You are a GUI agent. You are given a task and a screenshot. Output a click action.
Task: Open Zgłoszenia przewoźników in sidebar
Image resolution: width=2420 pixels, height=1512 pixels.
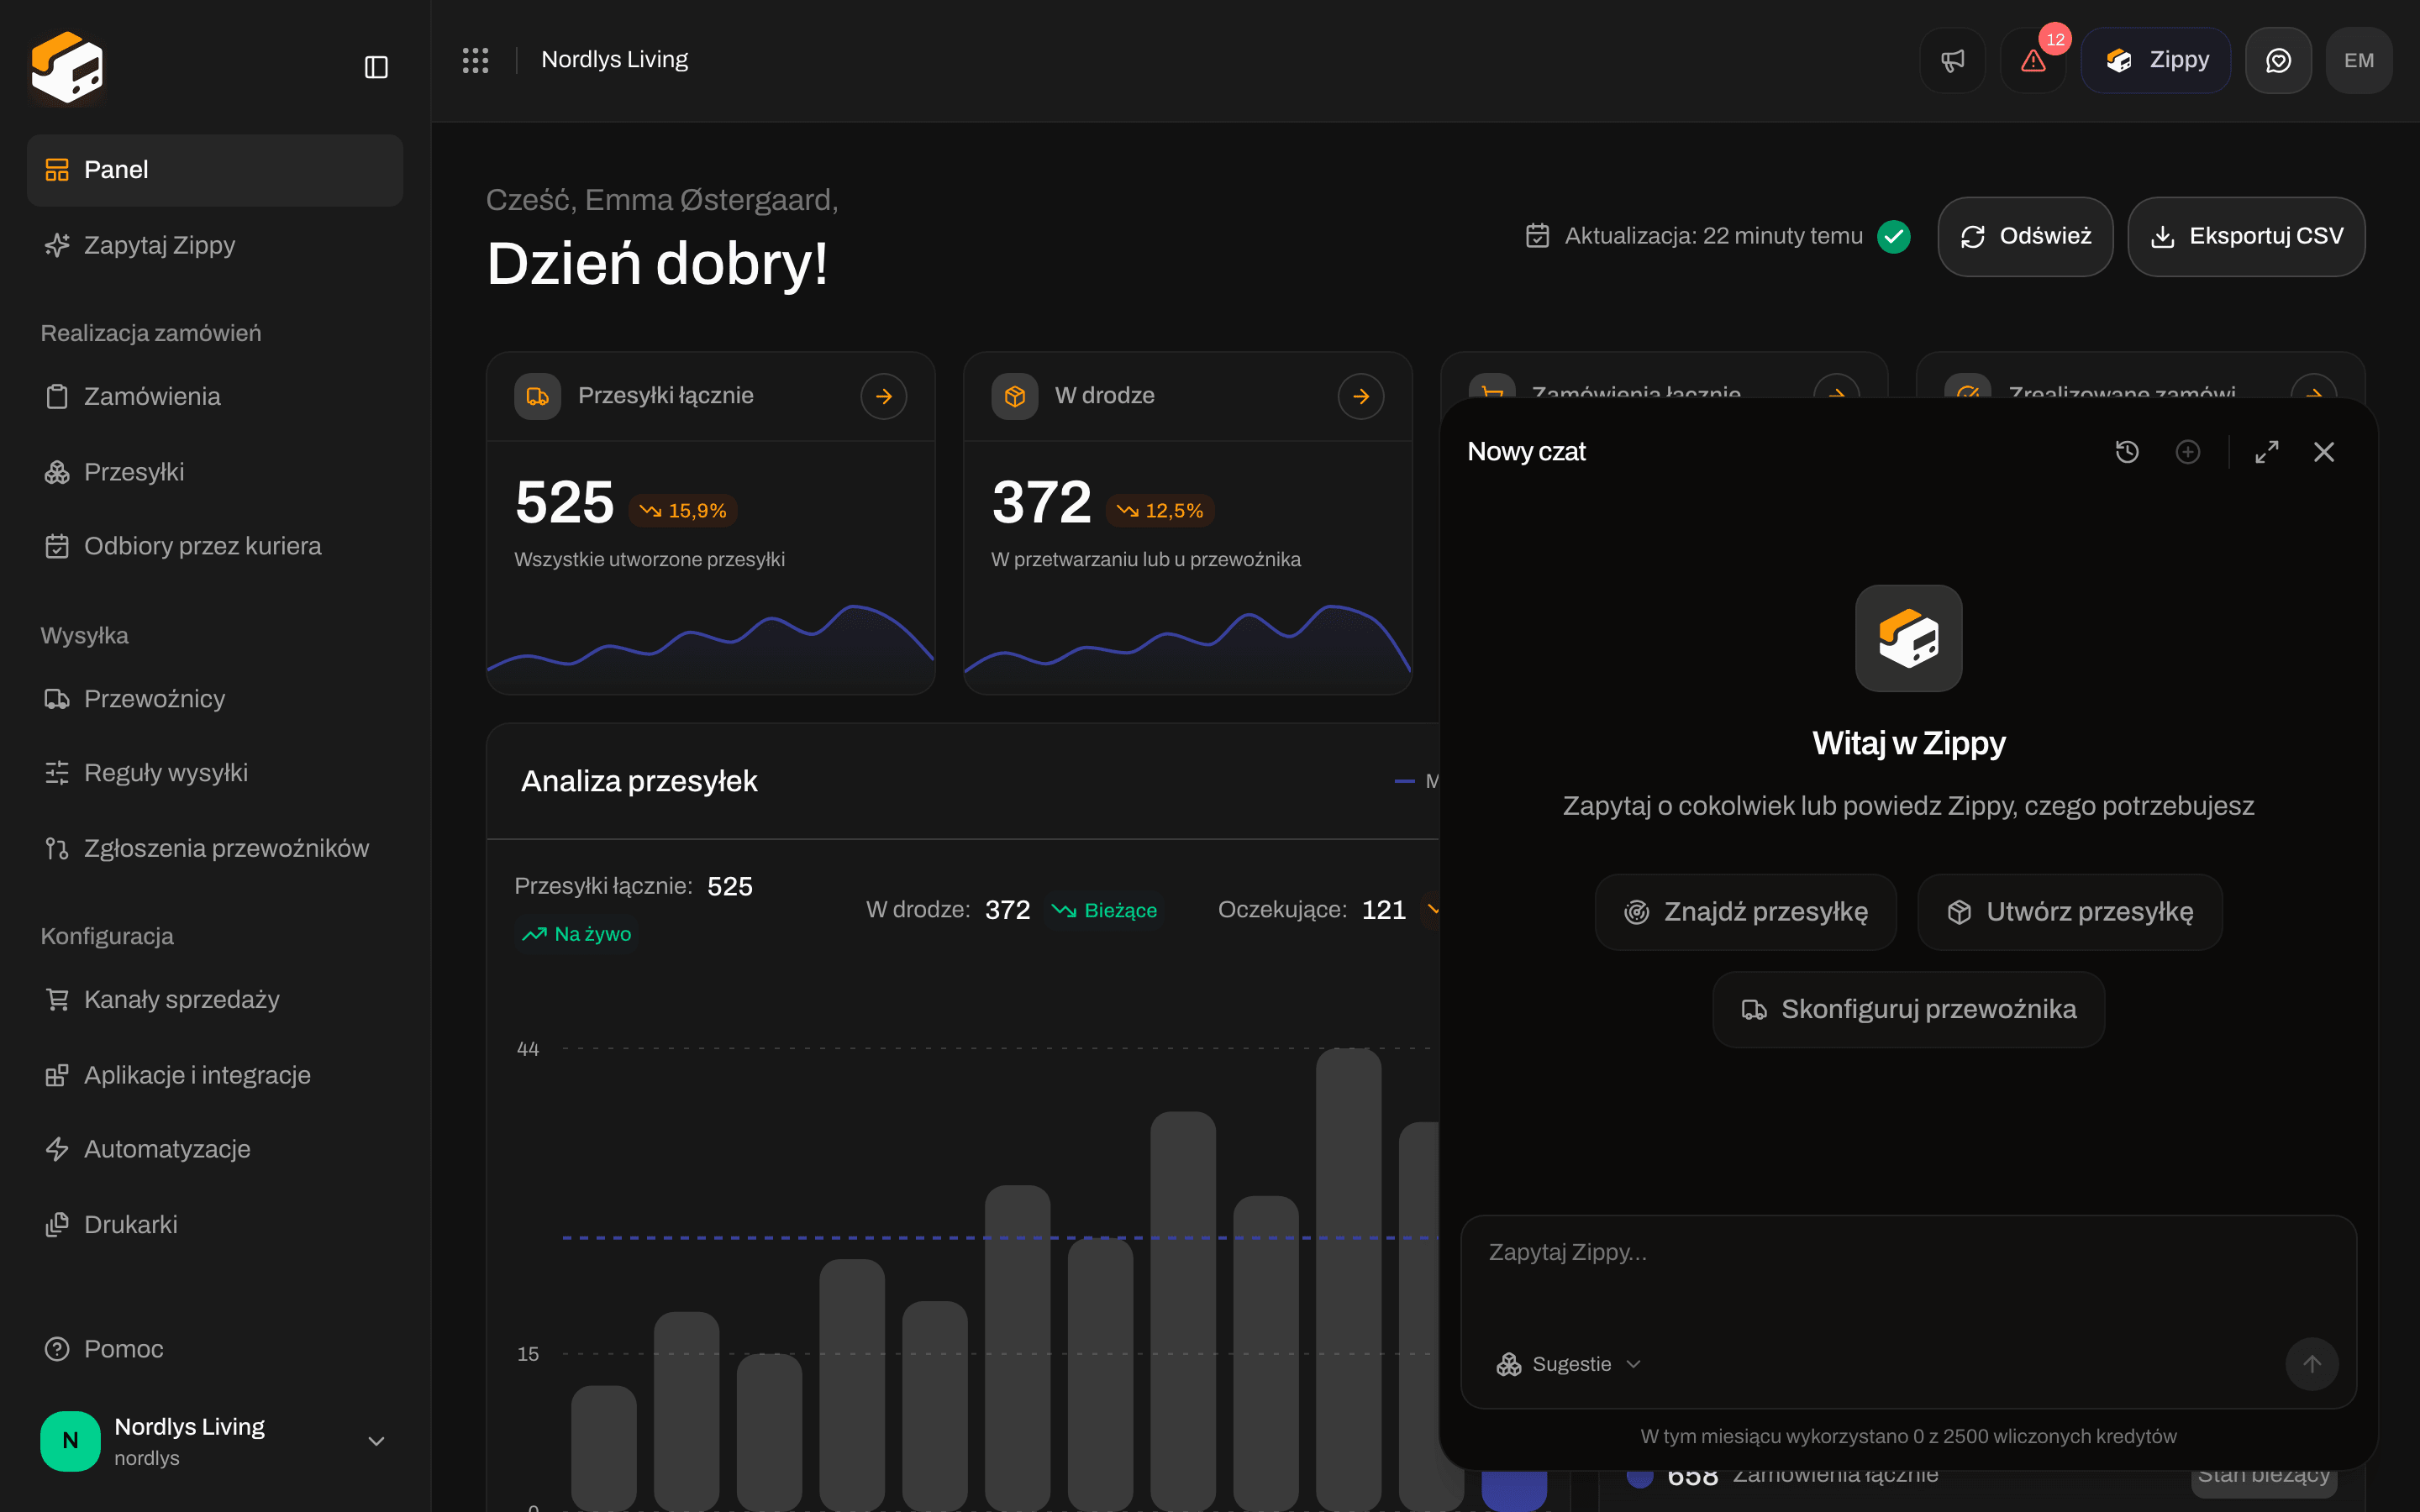tap(215, 848)
